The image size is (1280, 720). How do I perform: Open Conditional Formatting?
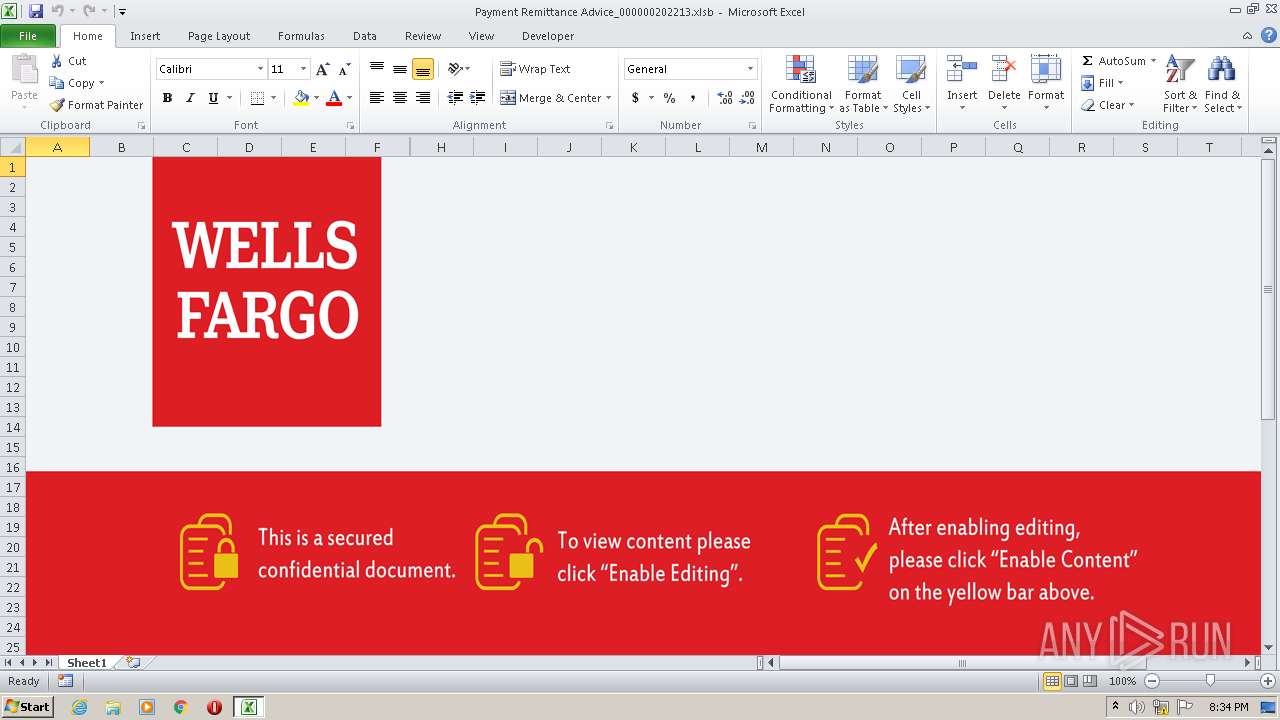[x=801, y=85]
